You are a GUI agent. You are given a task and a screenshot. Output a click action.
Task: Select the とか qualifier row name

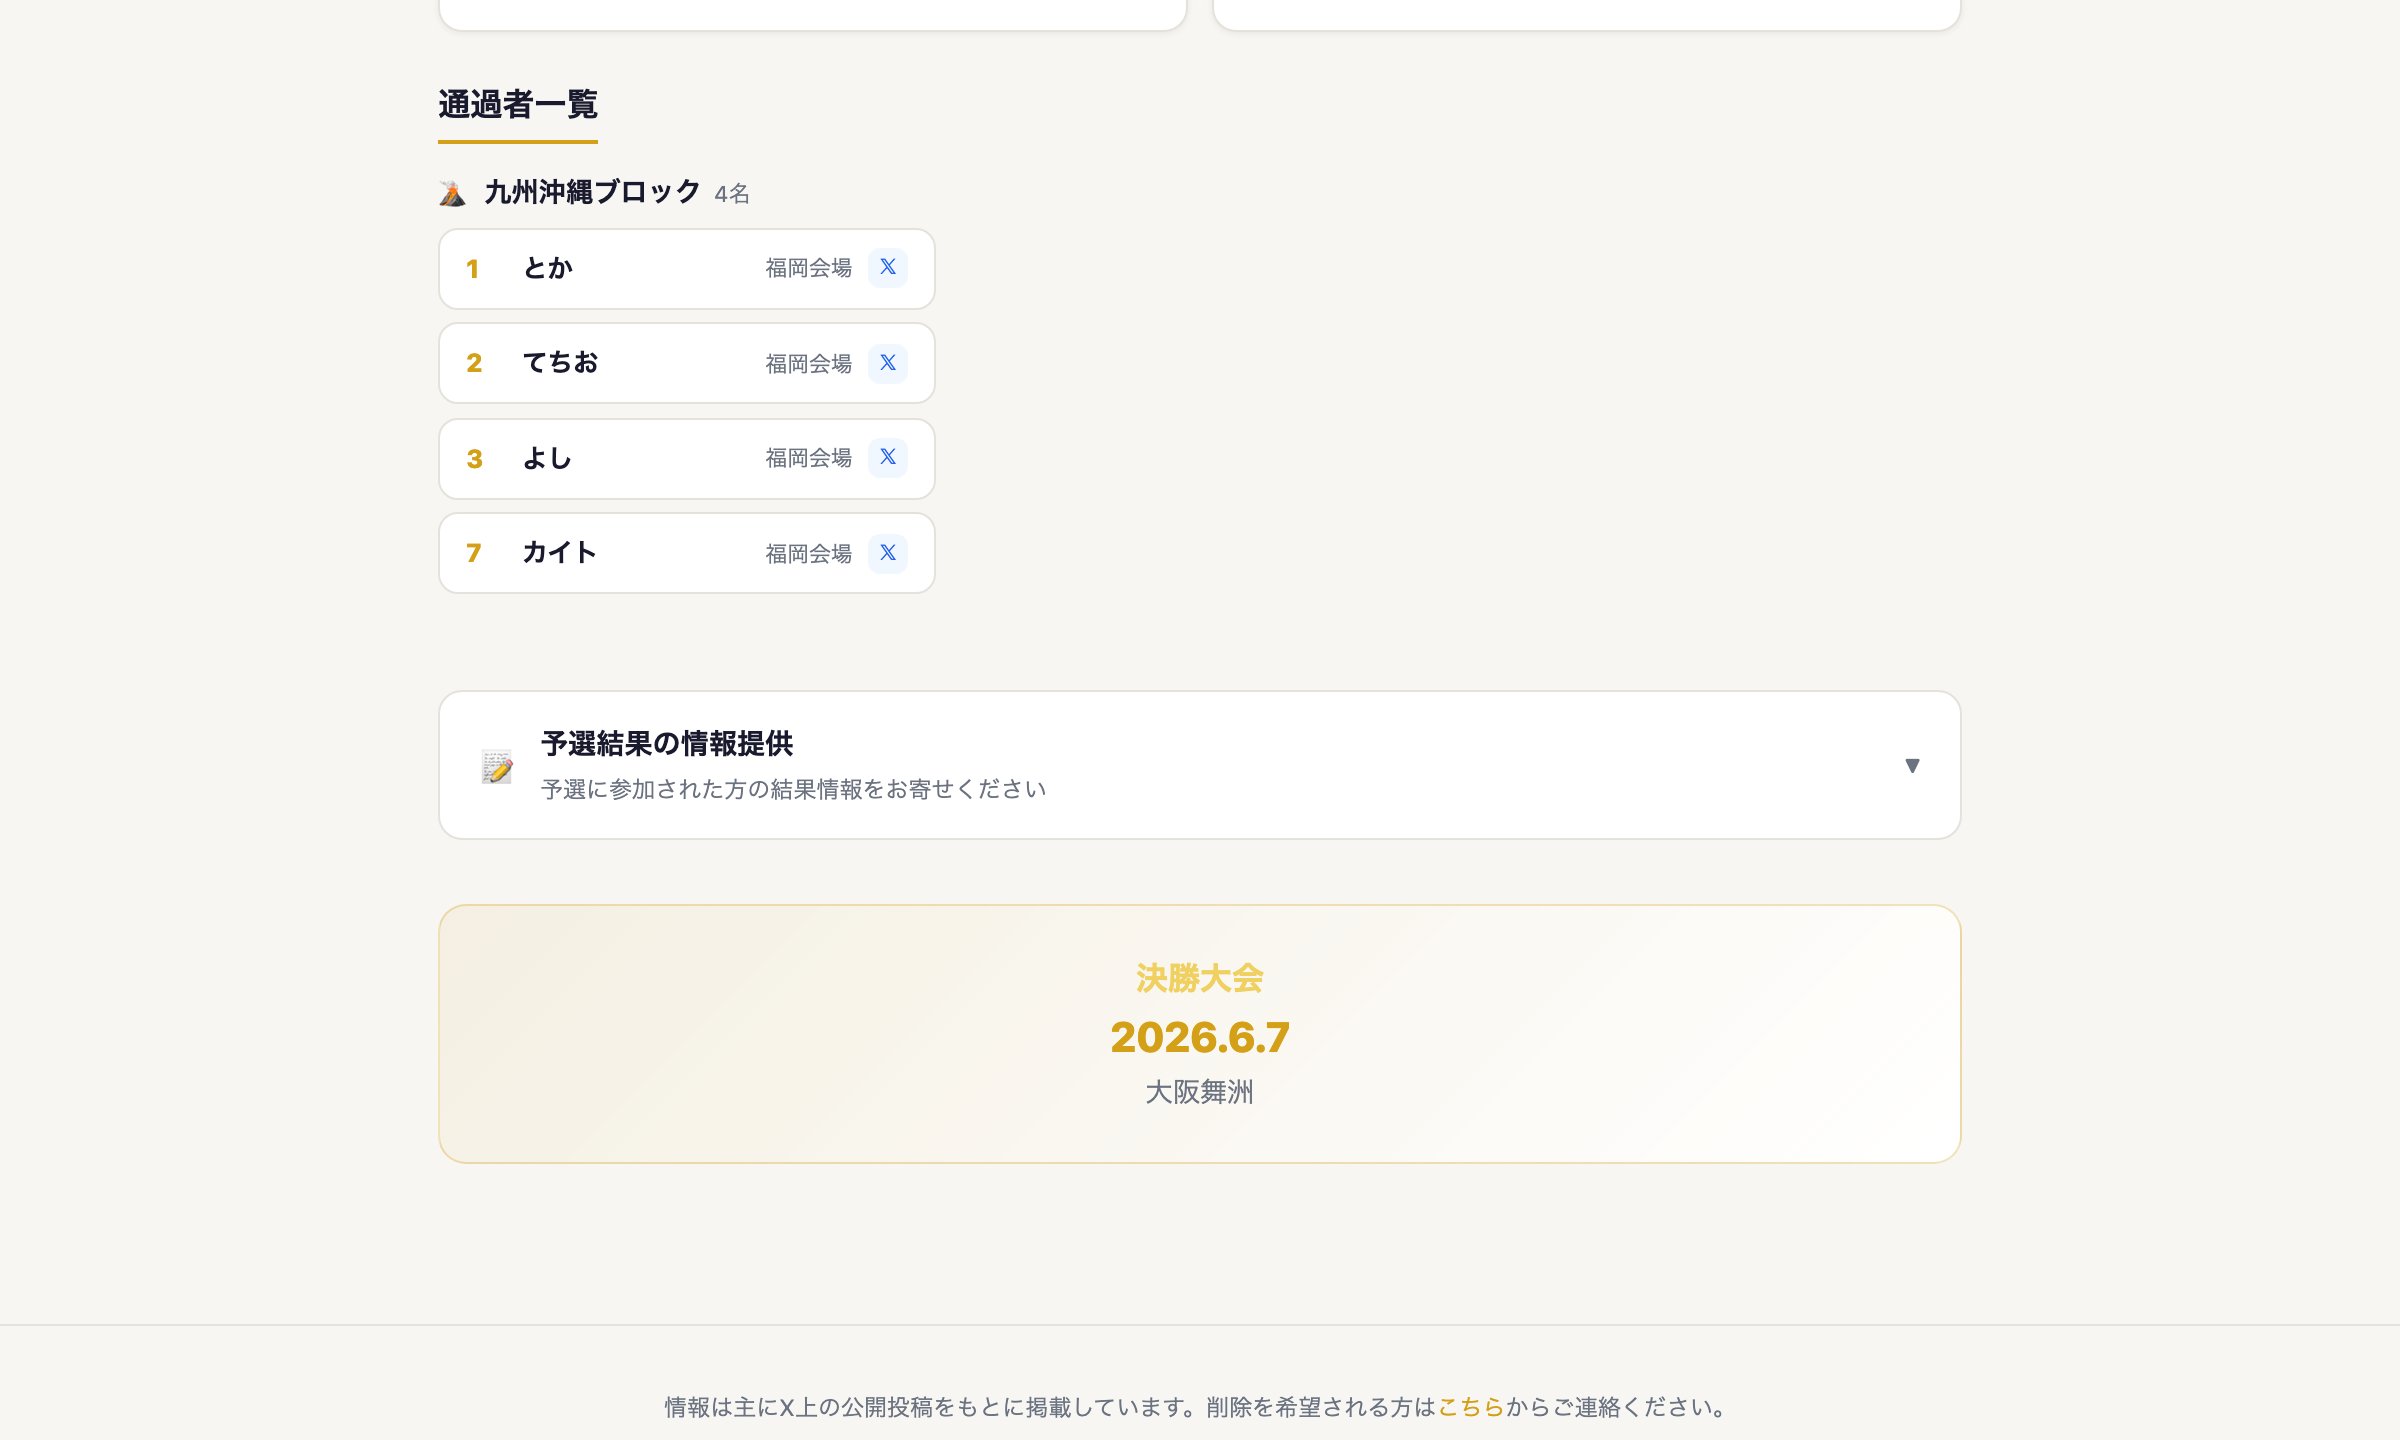coord(548,268)
